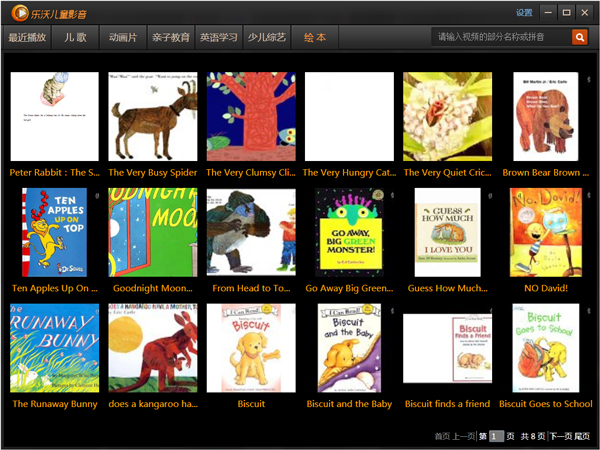
Task: Open the 设置 settings link
Action: click(524, 13)
